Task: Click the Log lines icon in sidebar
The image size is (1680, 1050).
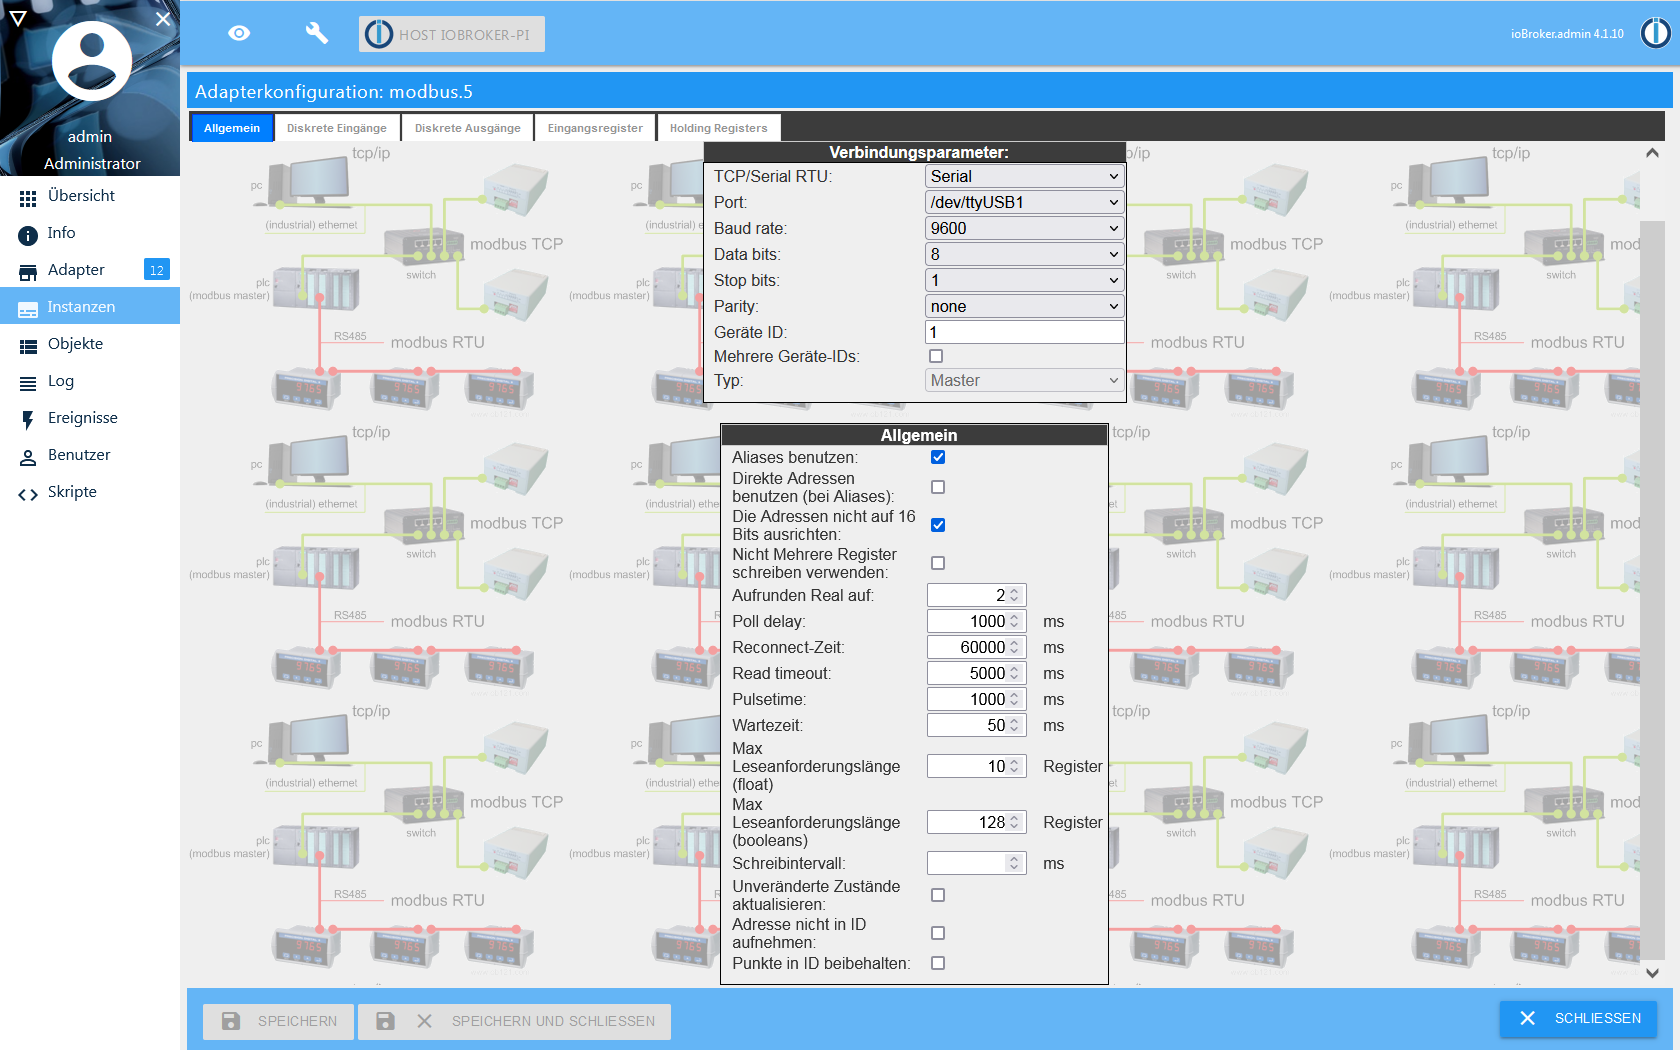Action: [28, 383]
